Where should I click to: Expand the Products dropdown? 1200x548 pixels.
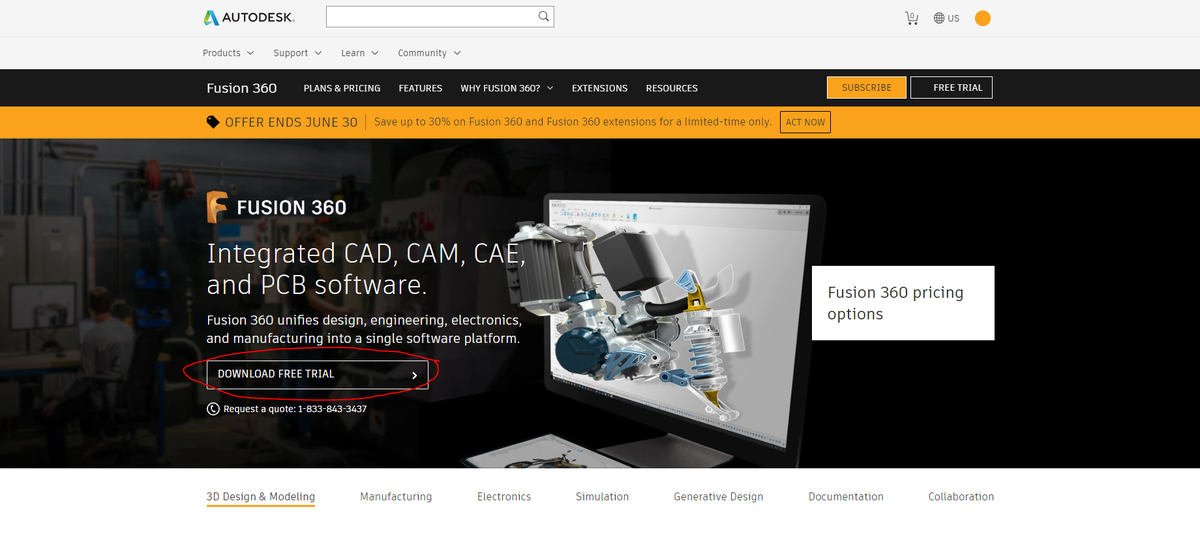click(x=228, y=53)
